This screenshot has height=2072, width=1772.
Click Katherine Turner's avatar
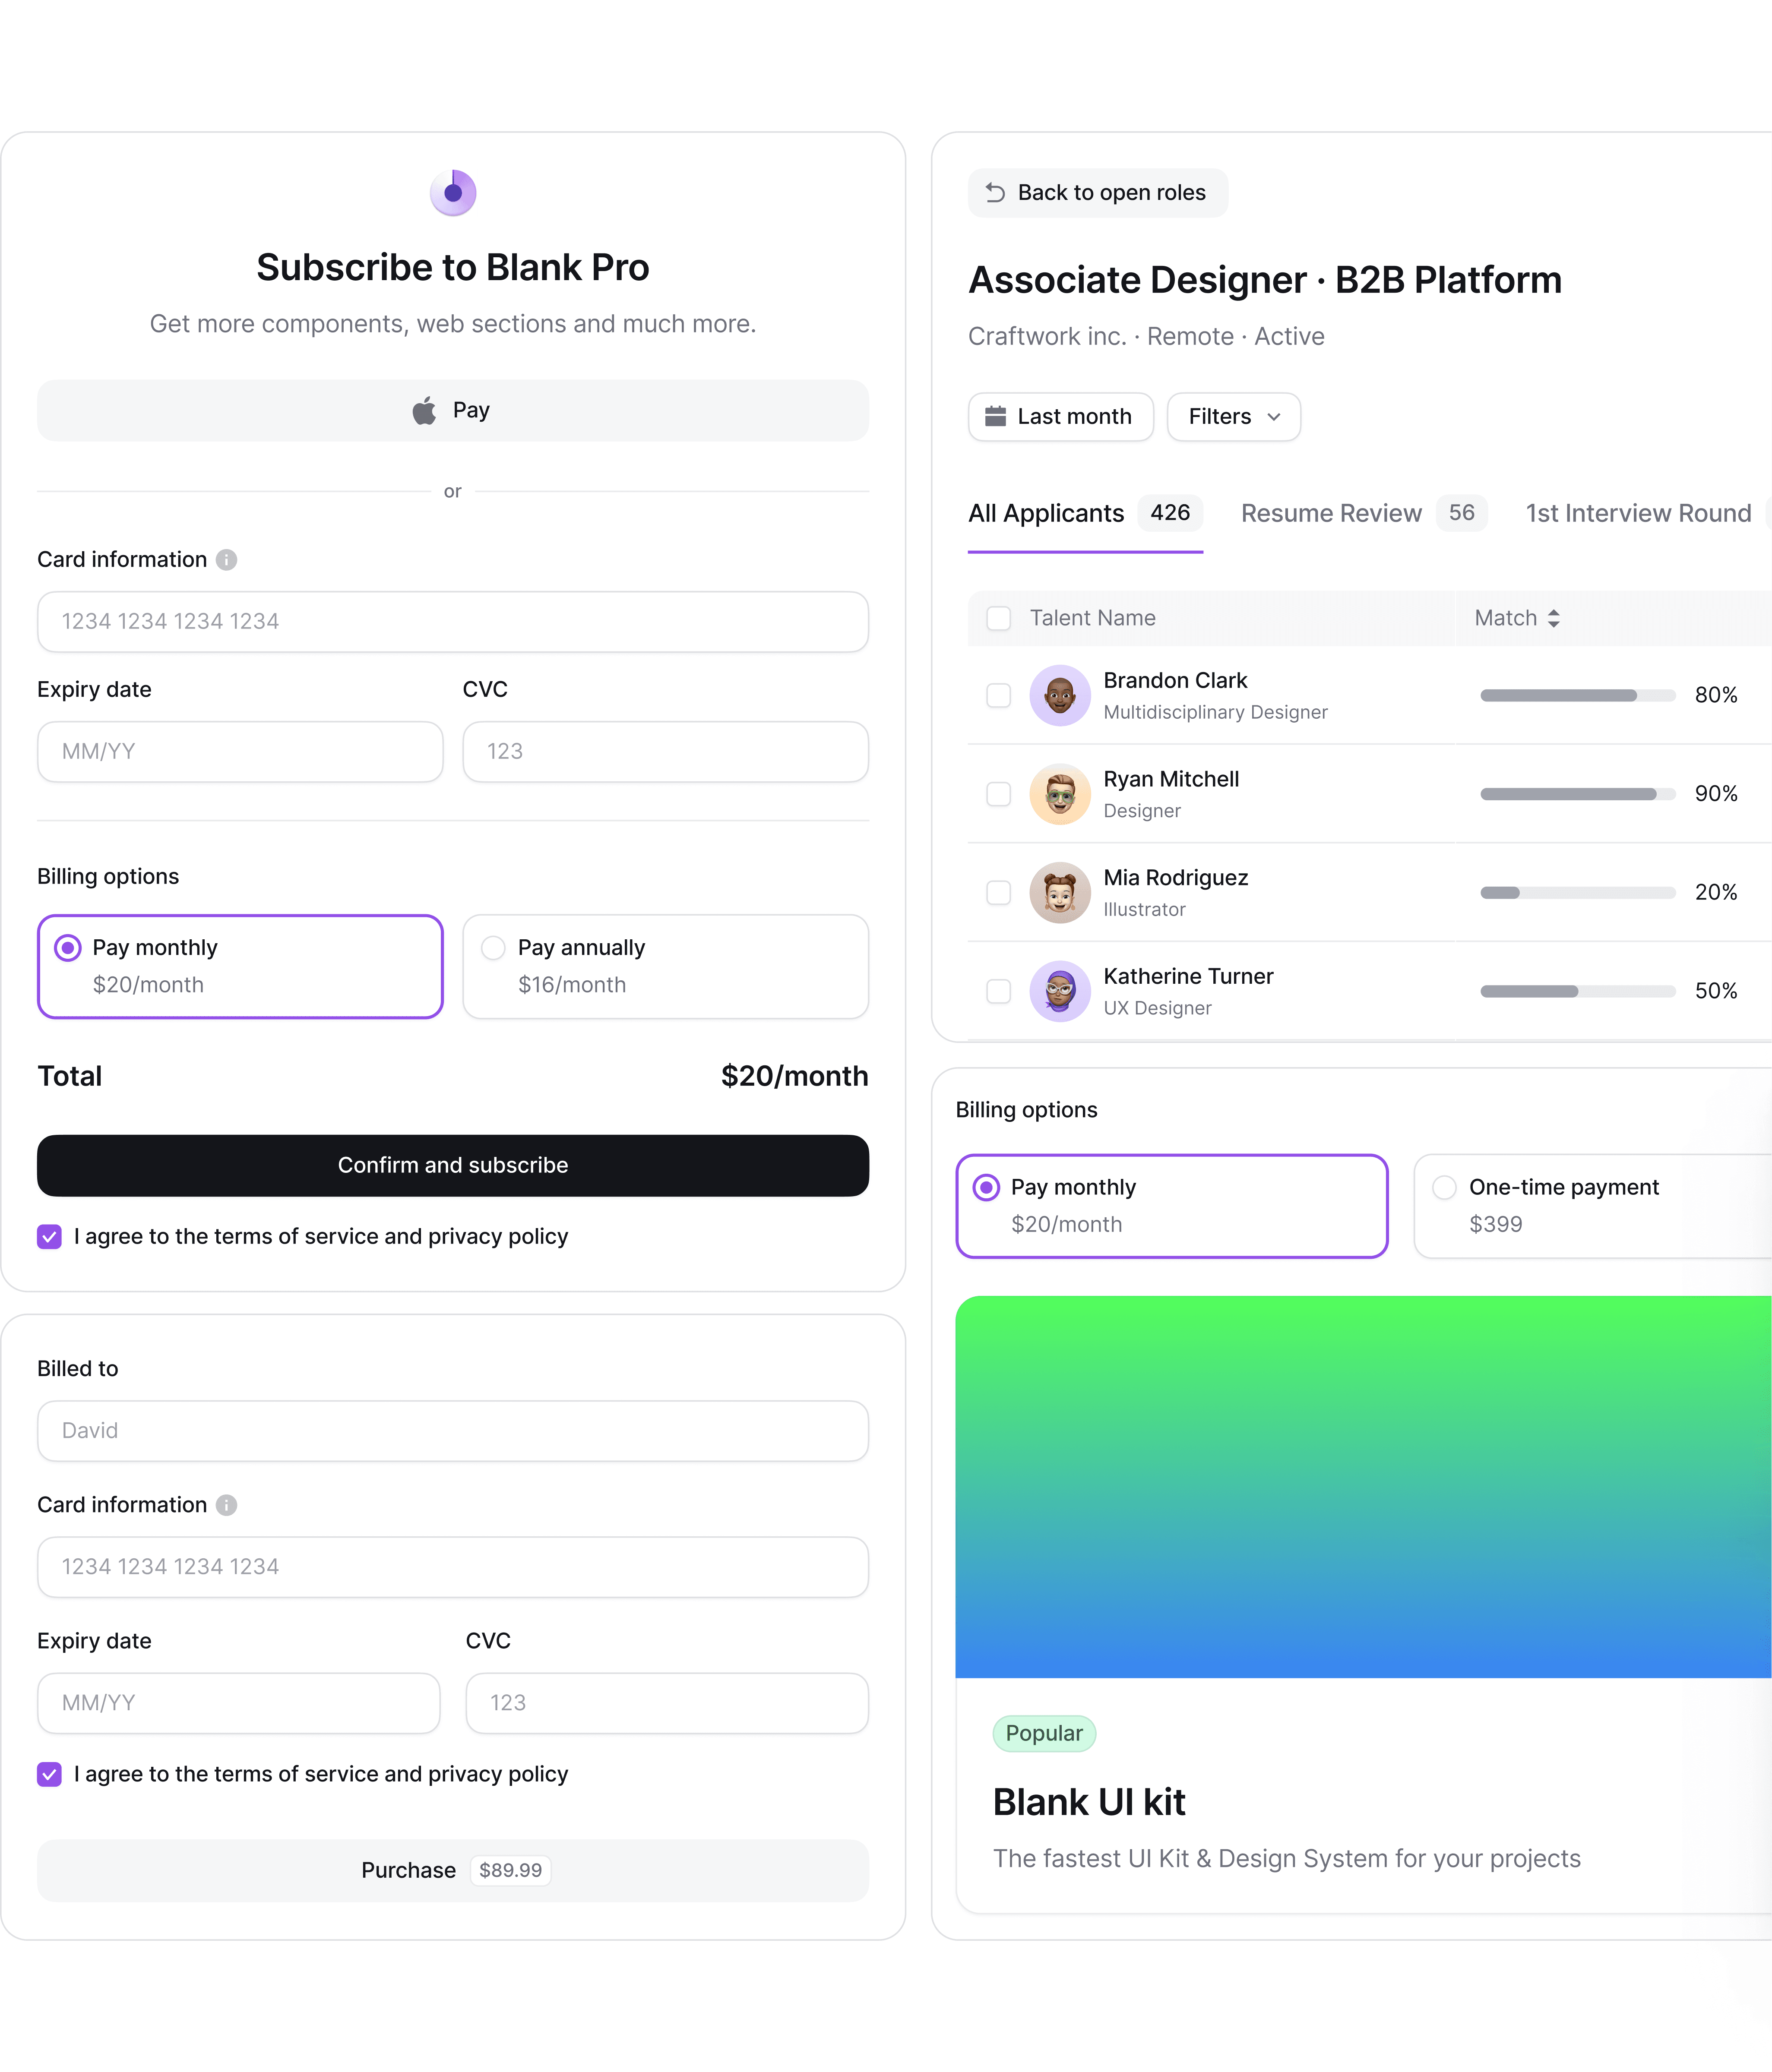[x=1060, y=991]
